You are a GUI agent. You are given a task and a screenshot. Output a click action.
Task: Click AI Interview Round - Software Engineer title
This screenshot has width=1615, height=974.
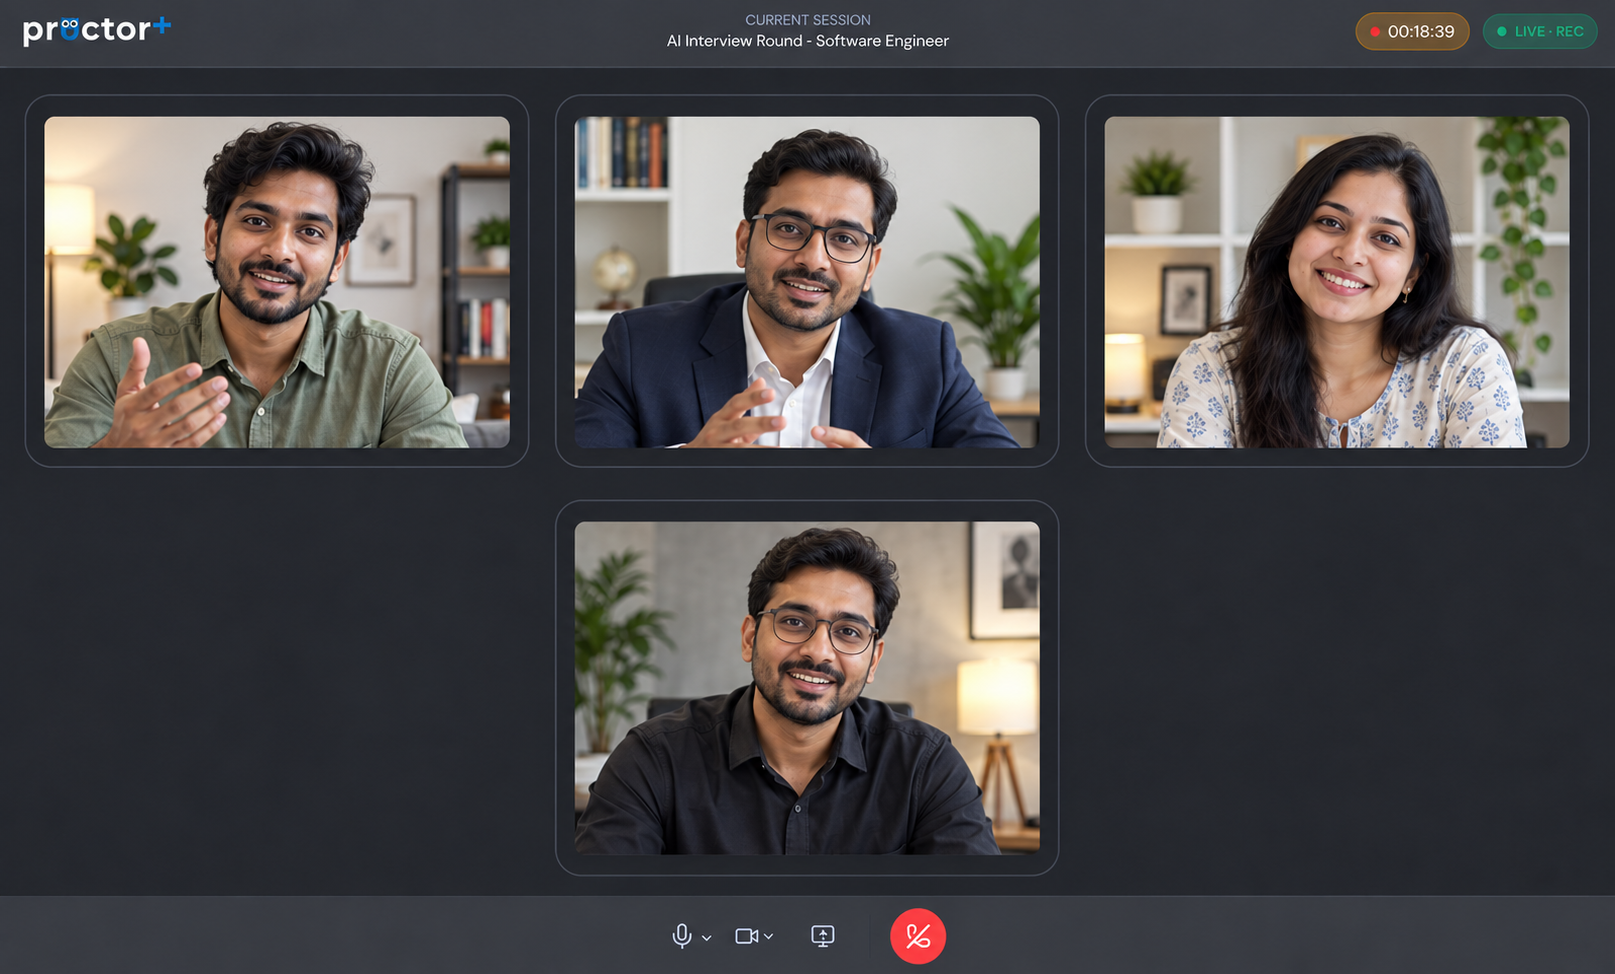808,41
